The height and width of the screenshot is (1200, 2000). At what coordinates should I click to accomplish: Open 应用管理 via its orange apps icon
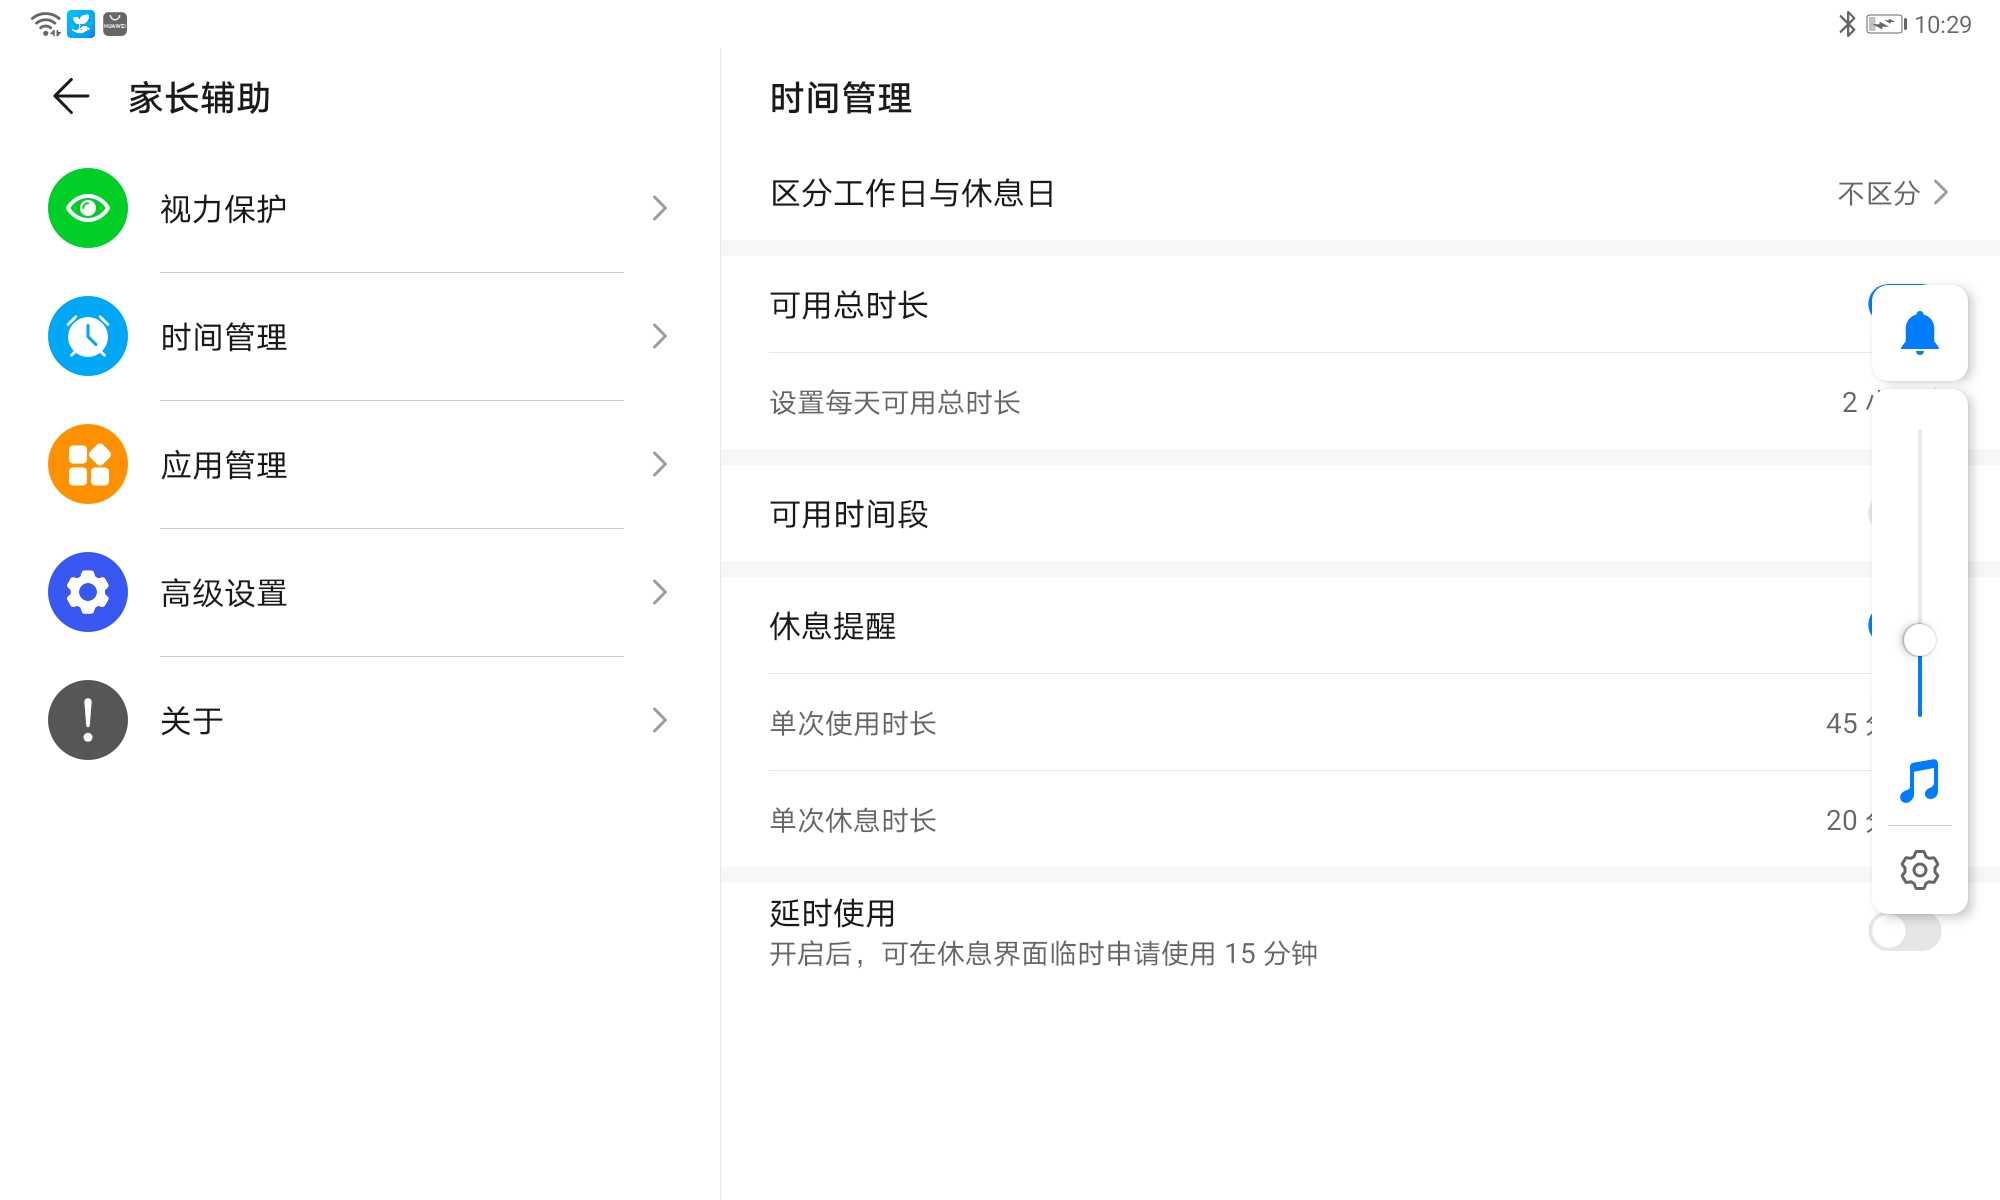coord(87,464)
